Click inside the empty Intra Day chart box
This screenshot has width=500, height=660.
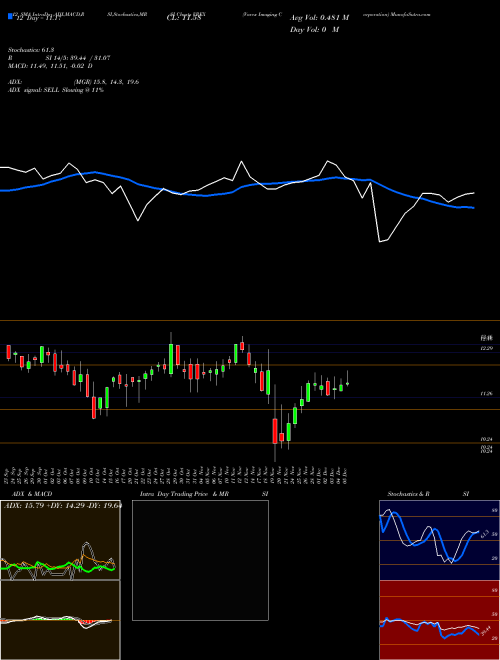click(x=200, y=560)
